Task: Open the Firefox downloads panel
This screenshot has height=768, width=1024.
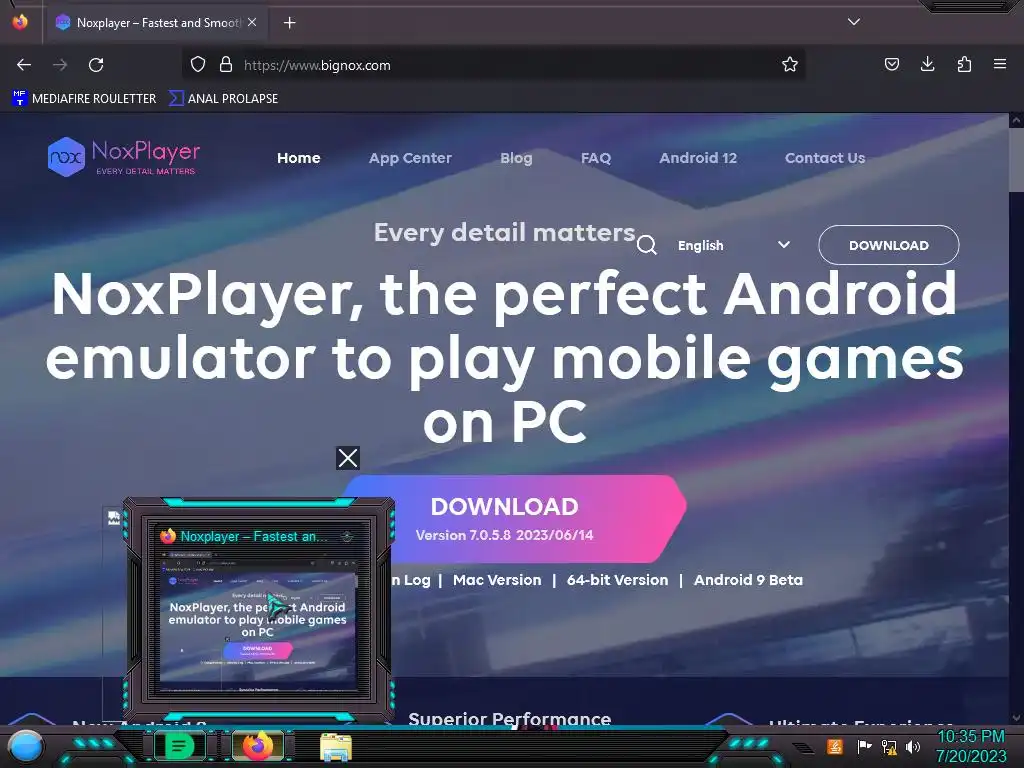Action: (927, 64)
